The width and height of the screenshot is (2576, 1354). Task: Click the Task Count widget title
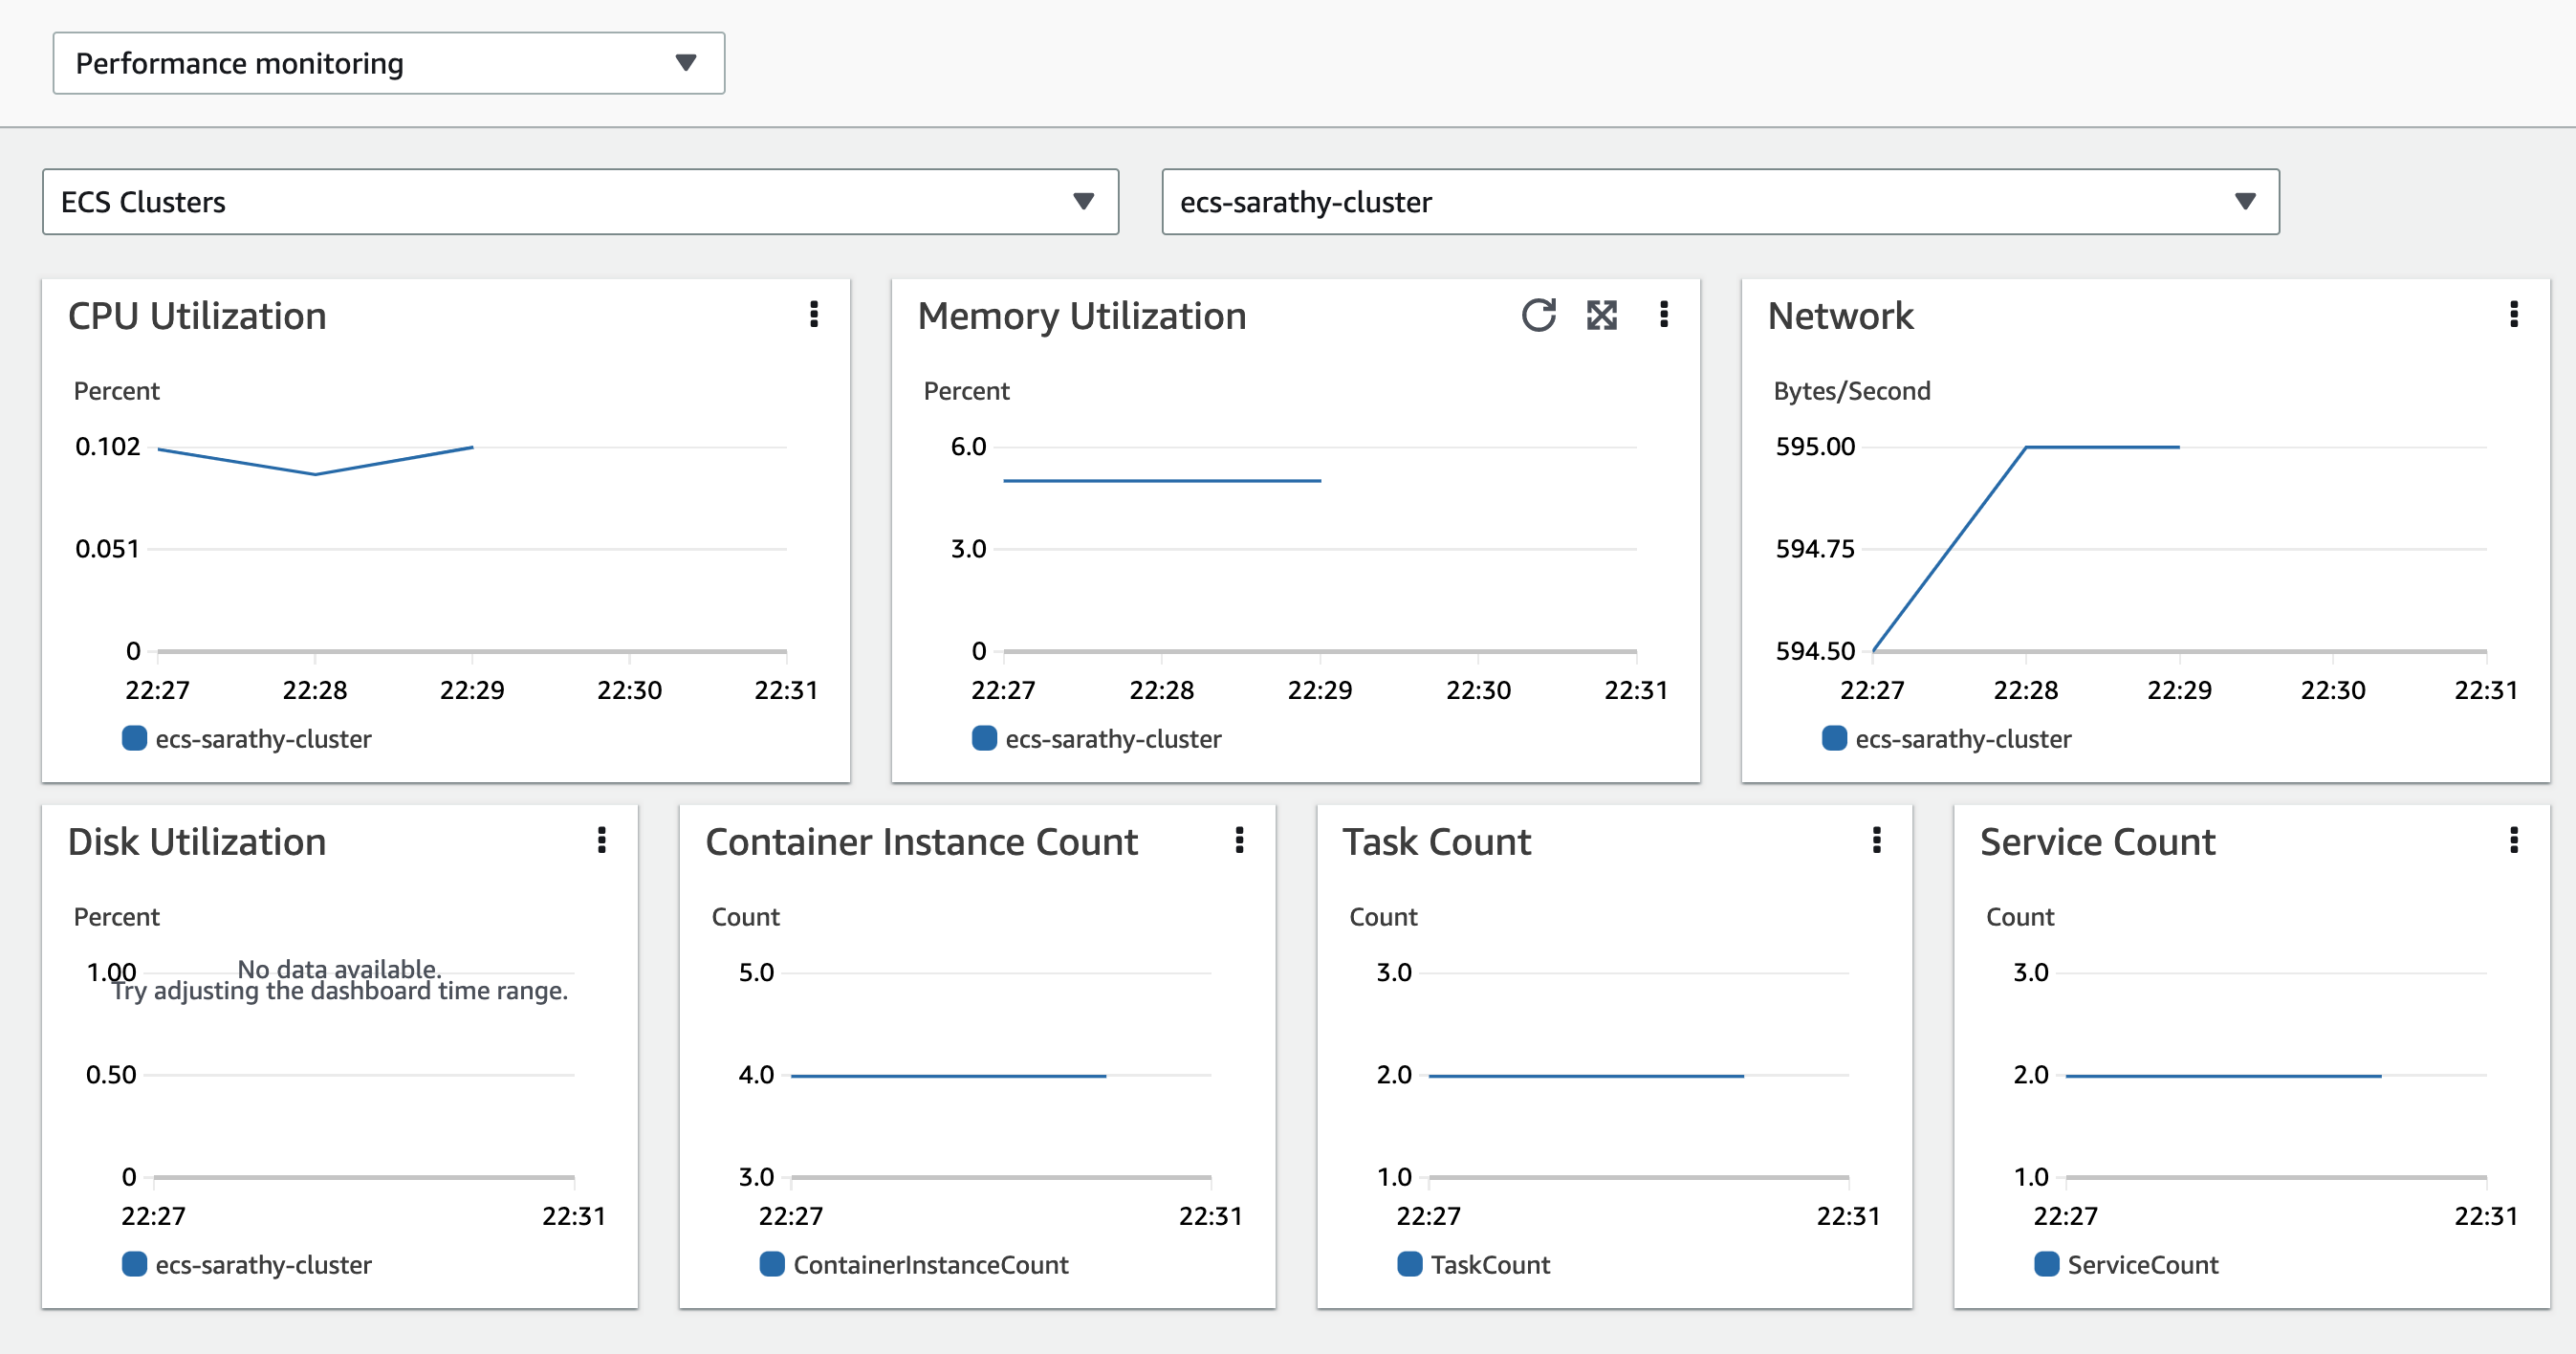click(1436, 842)
